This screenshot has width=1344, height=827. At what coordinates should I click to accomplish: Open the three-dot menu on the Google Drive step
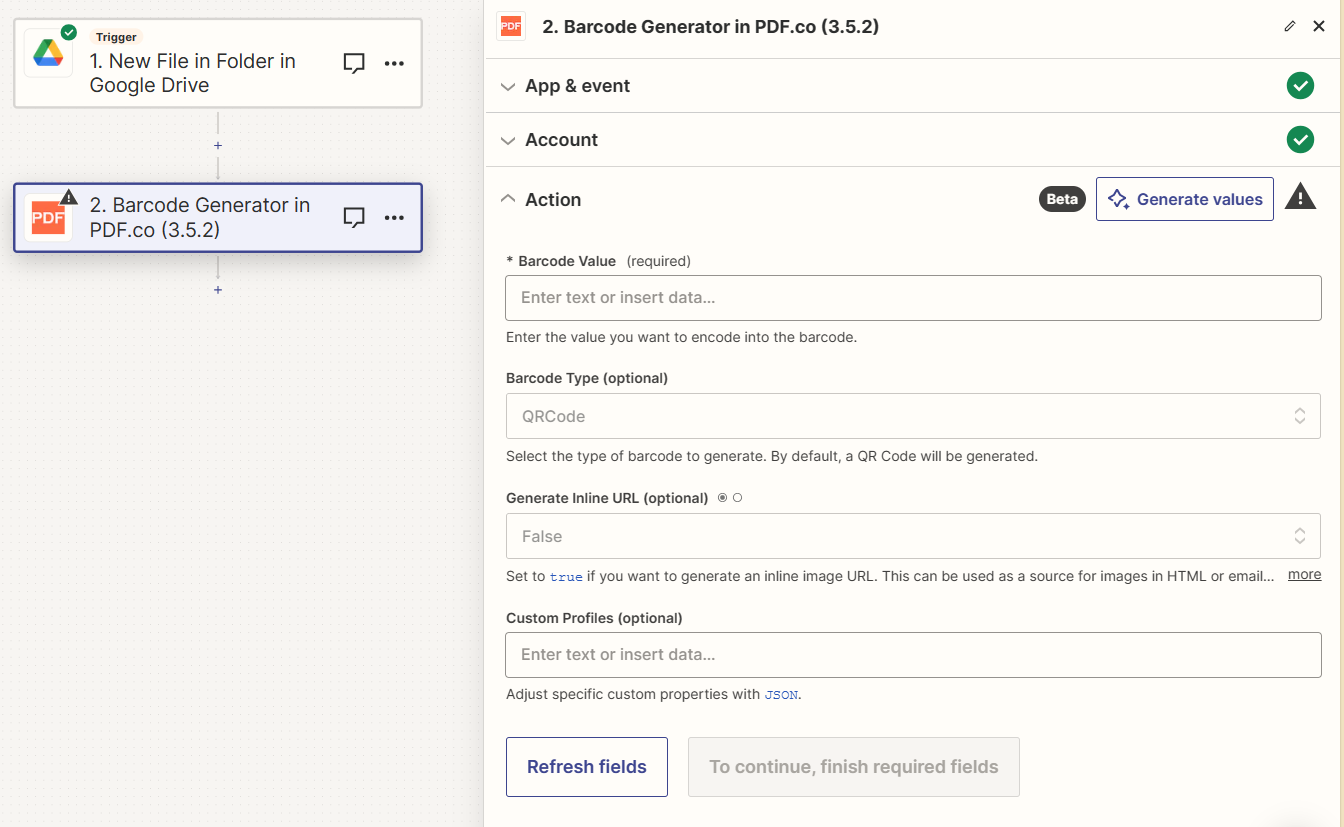point(394,62)
